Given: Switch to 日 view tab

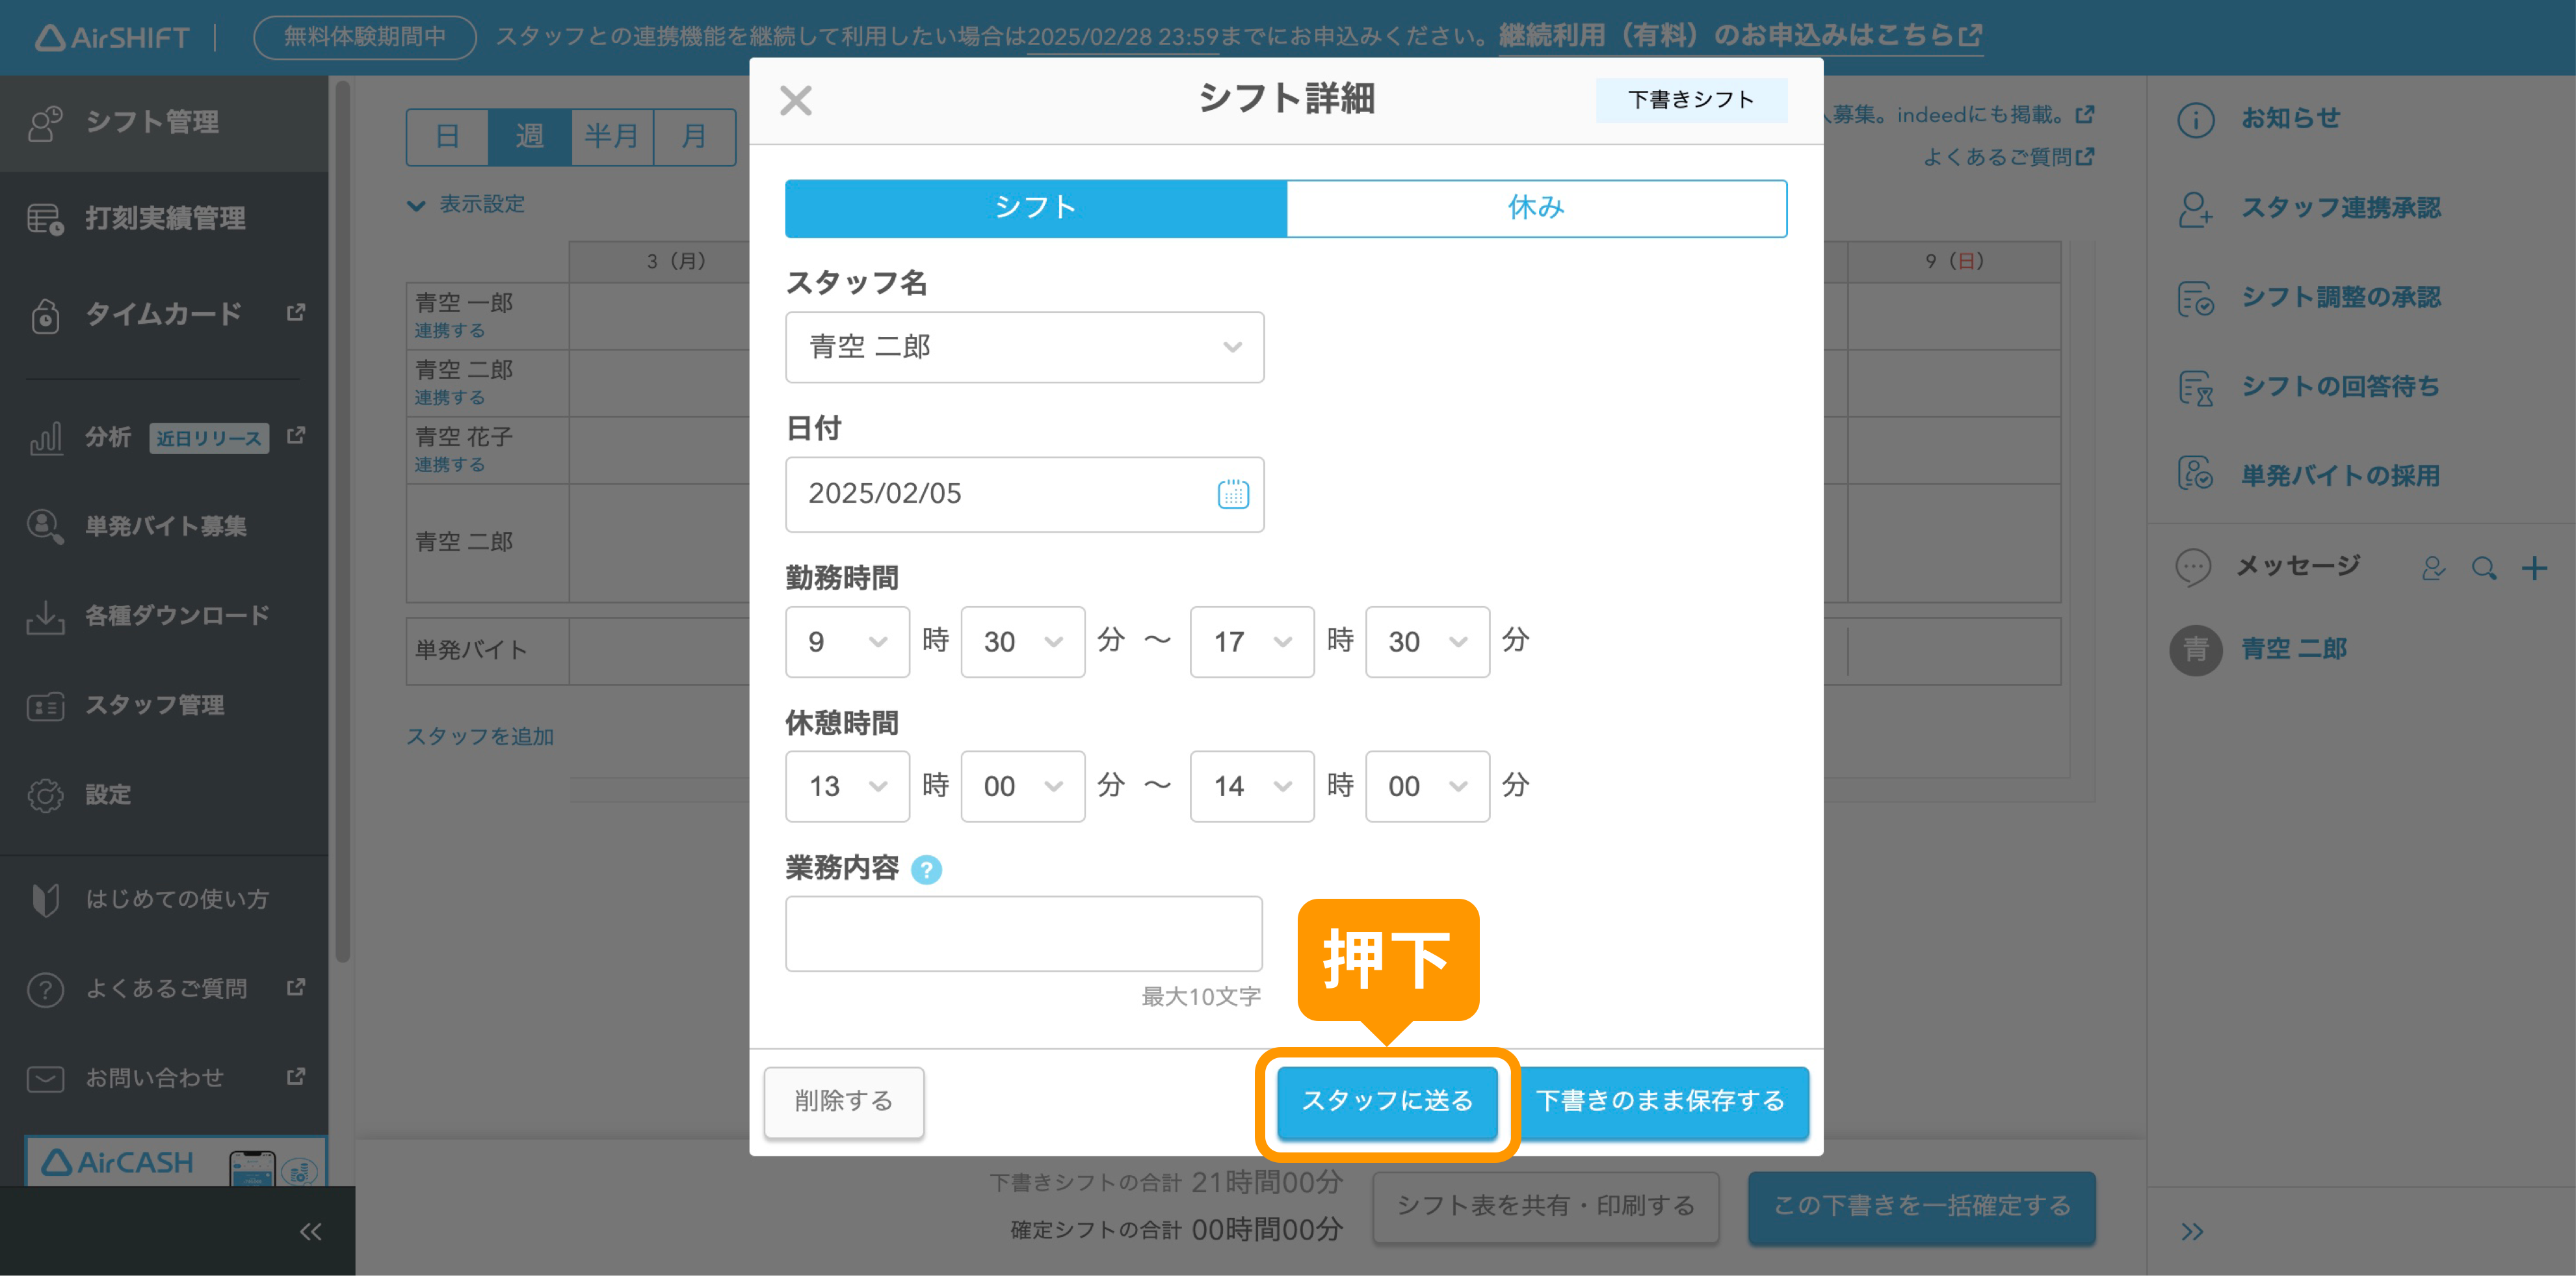Looking at the screenshot, I should (x=447, y=137).
